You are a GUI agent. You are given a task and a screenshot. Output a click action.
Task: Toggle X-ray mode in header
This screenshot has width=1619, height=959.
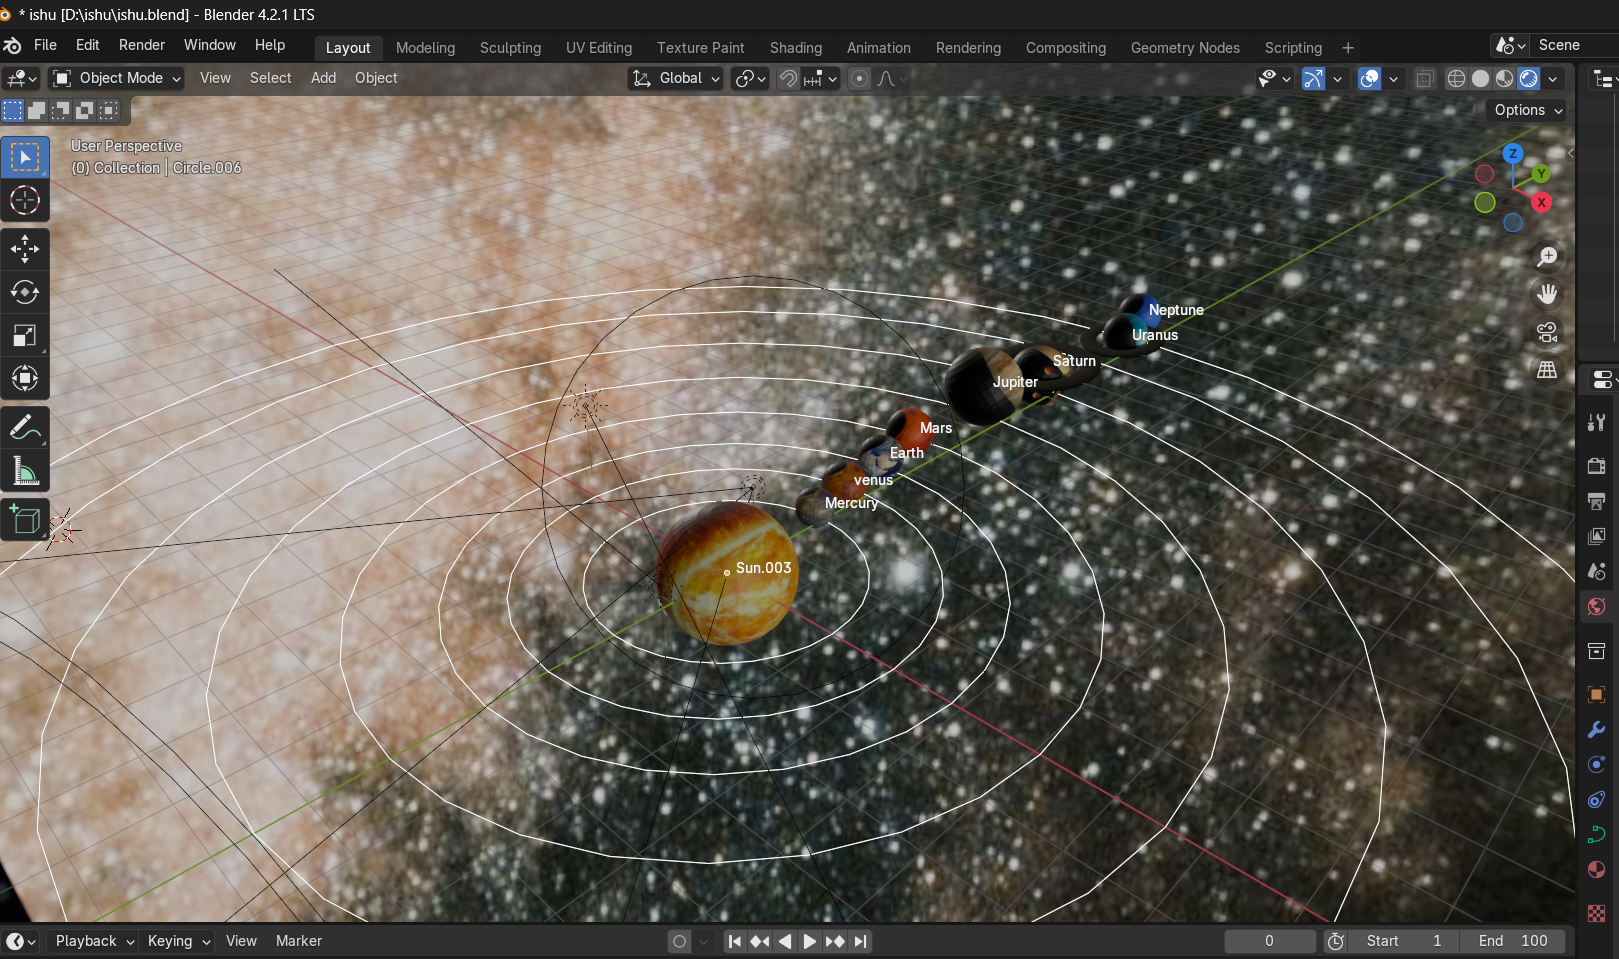click(x=1425, y=78)
